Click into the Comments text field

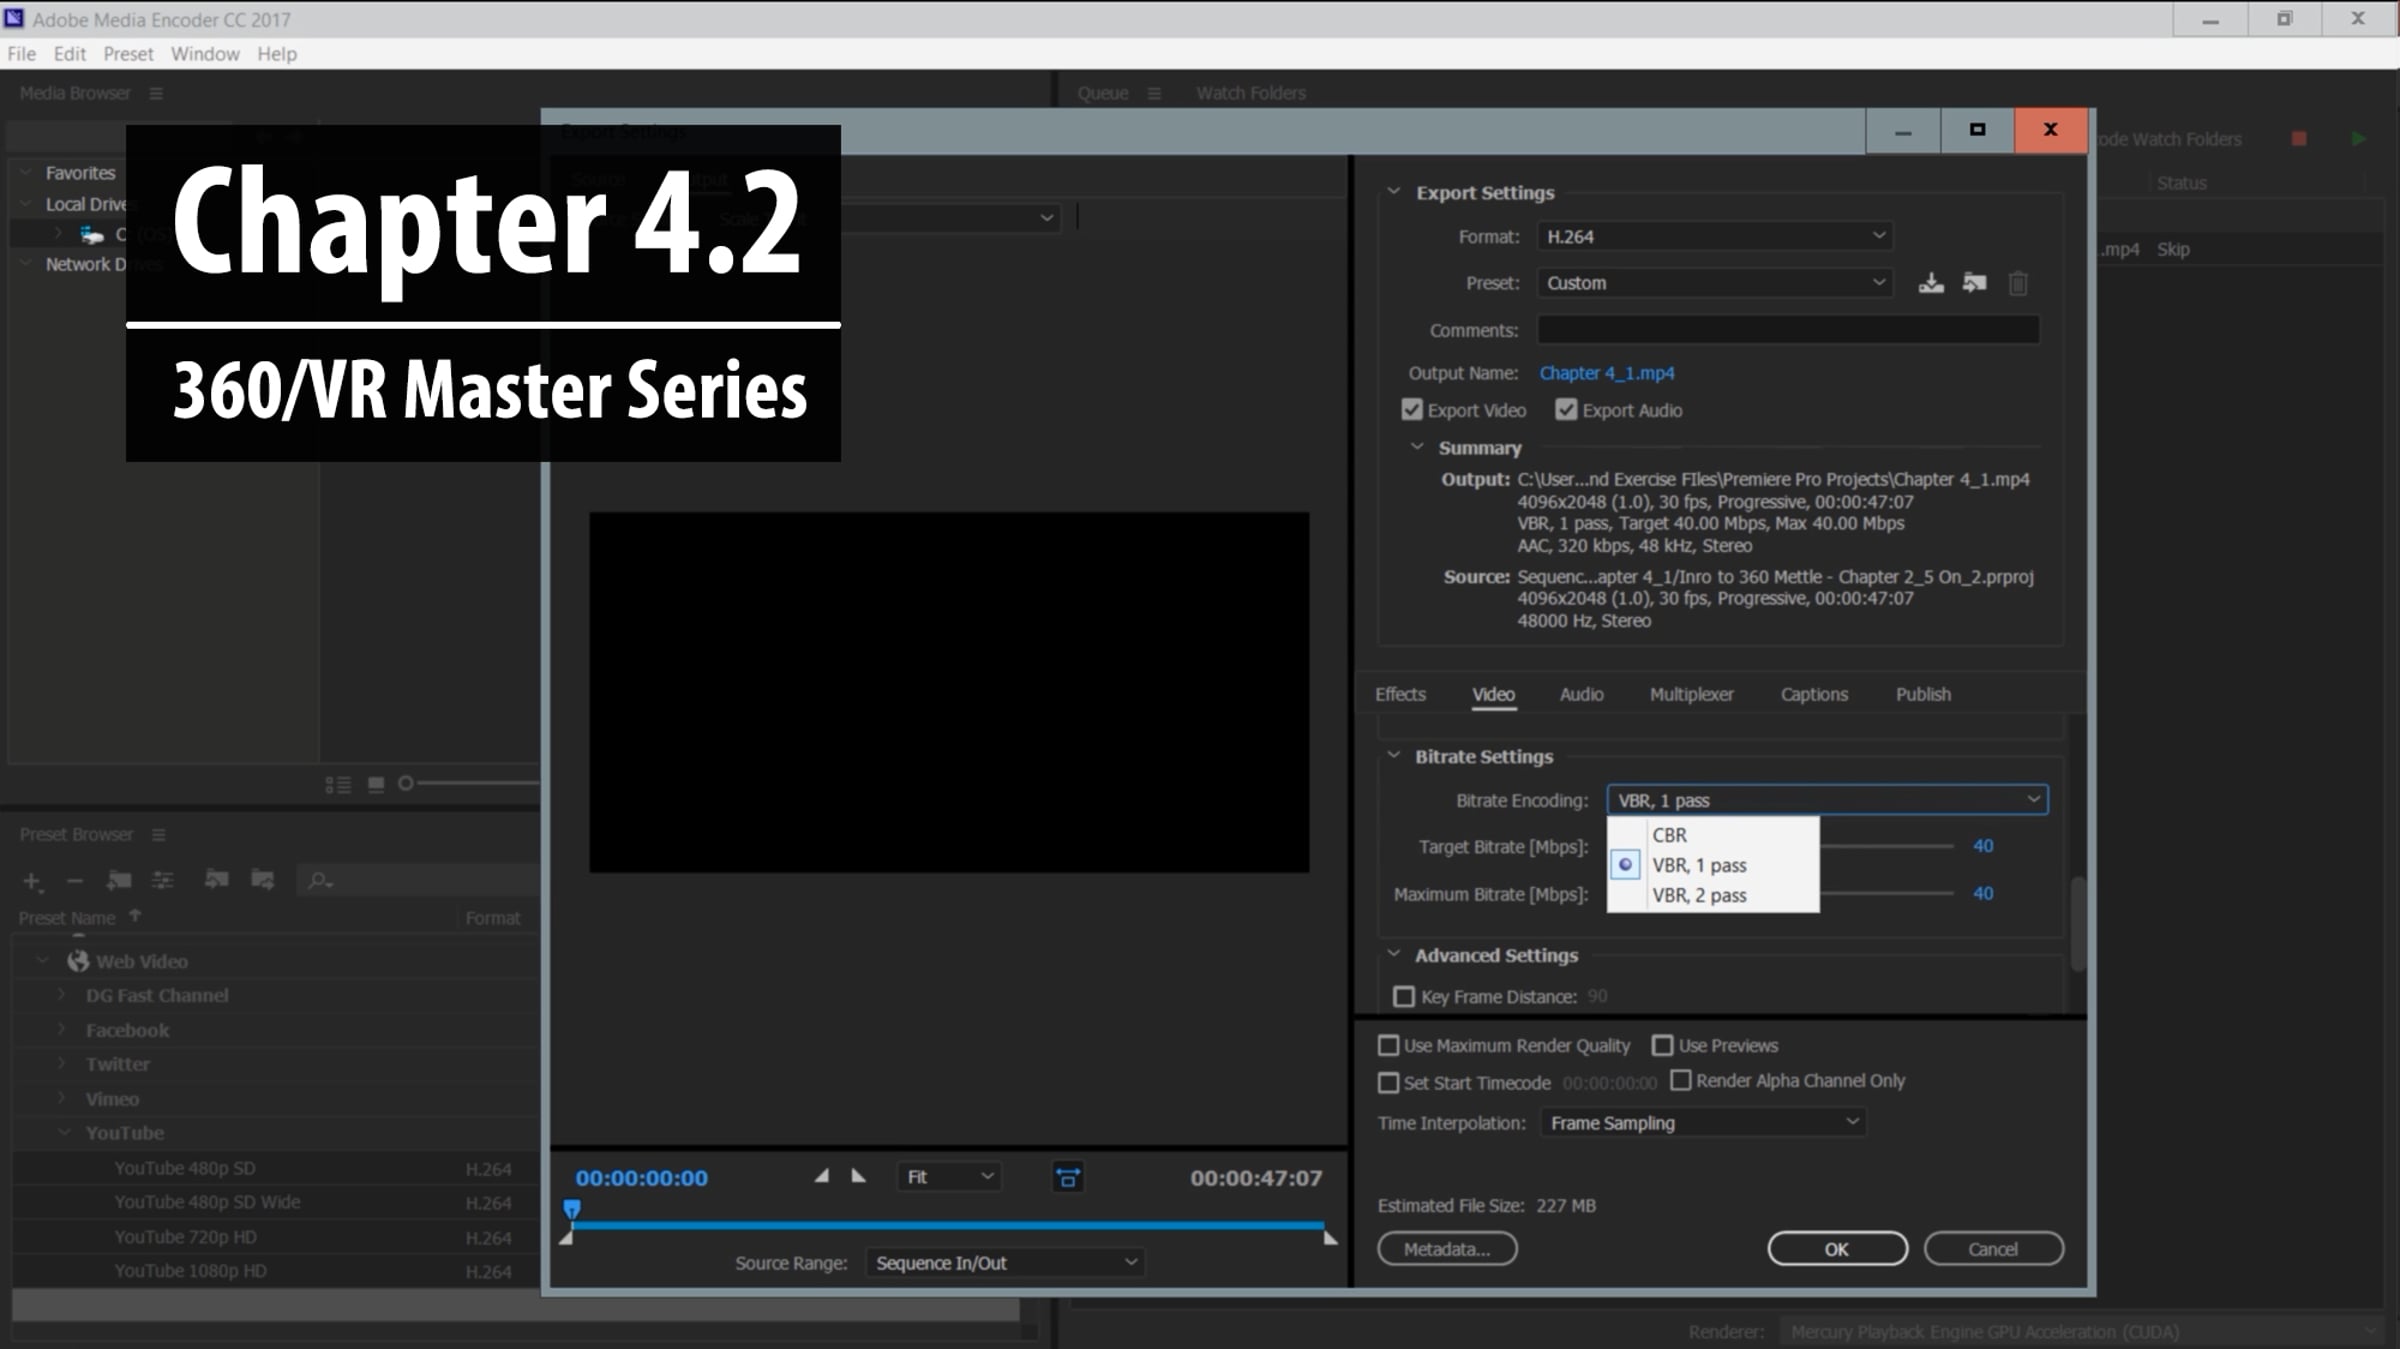click(x=1788, y=330)
